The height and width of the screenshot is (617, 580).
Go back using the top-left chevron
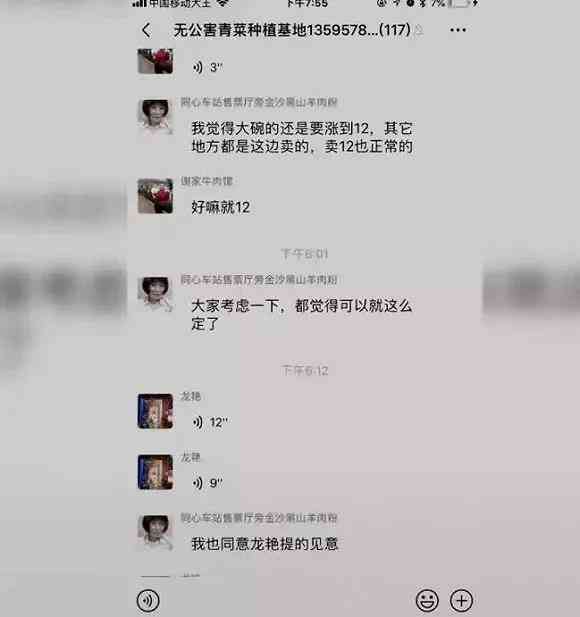pos(146,30)
